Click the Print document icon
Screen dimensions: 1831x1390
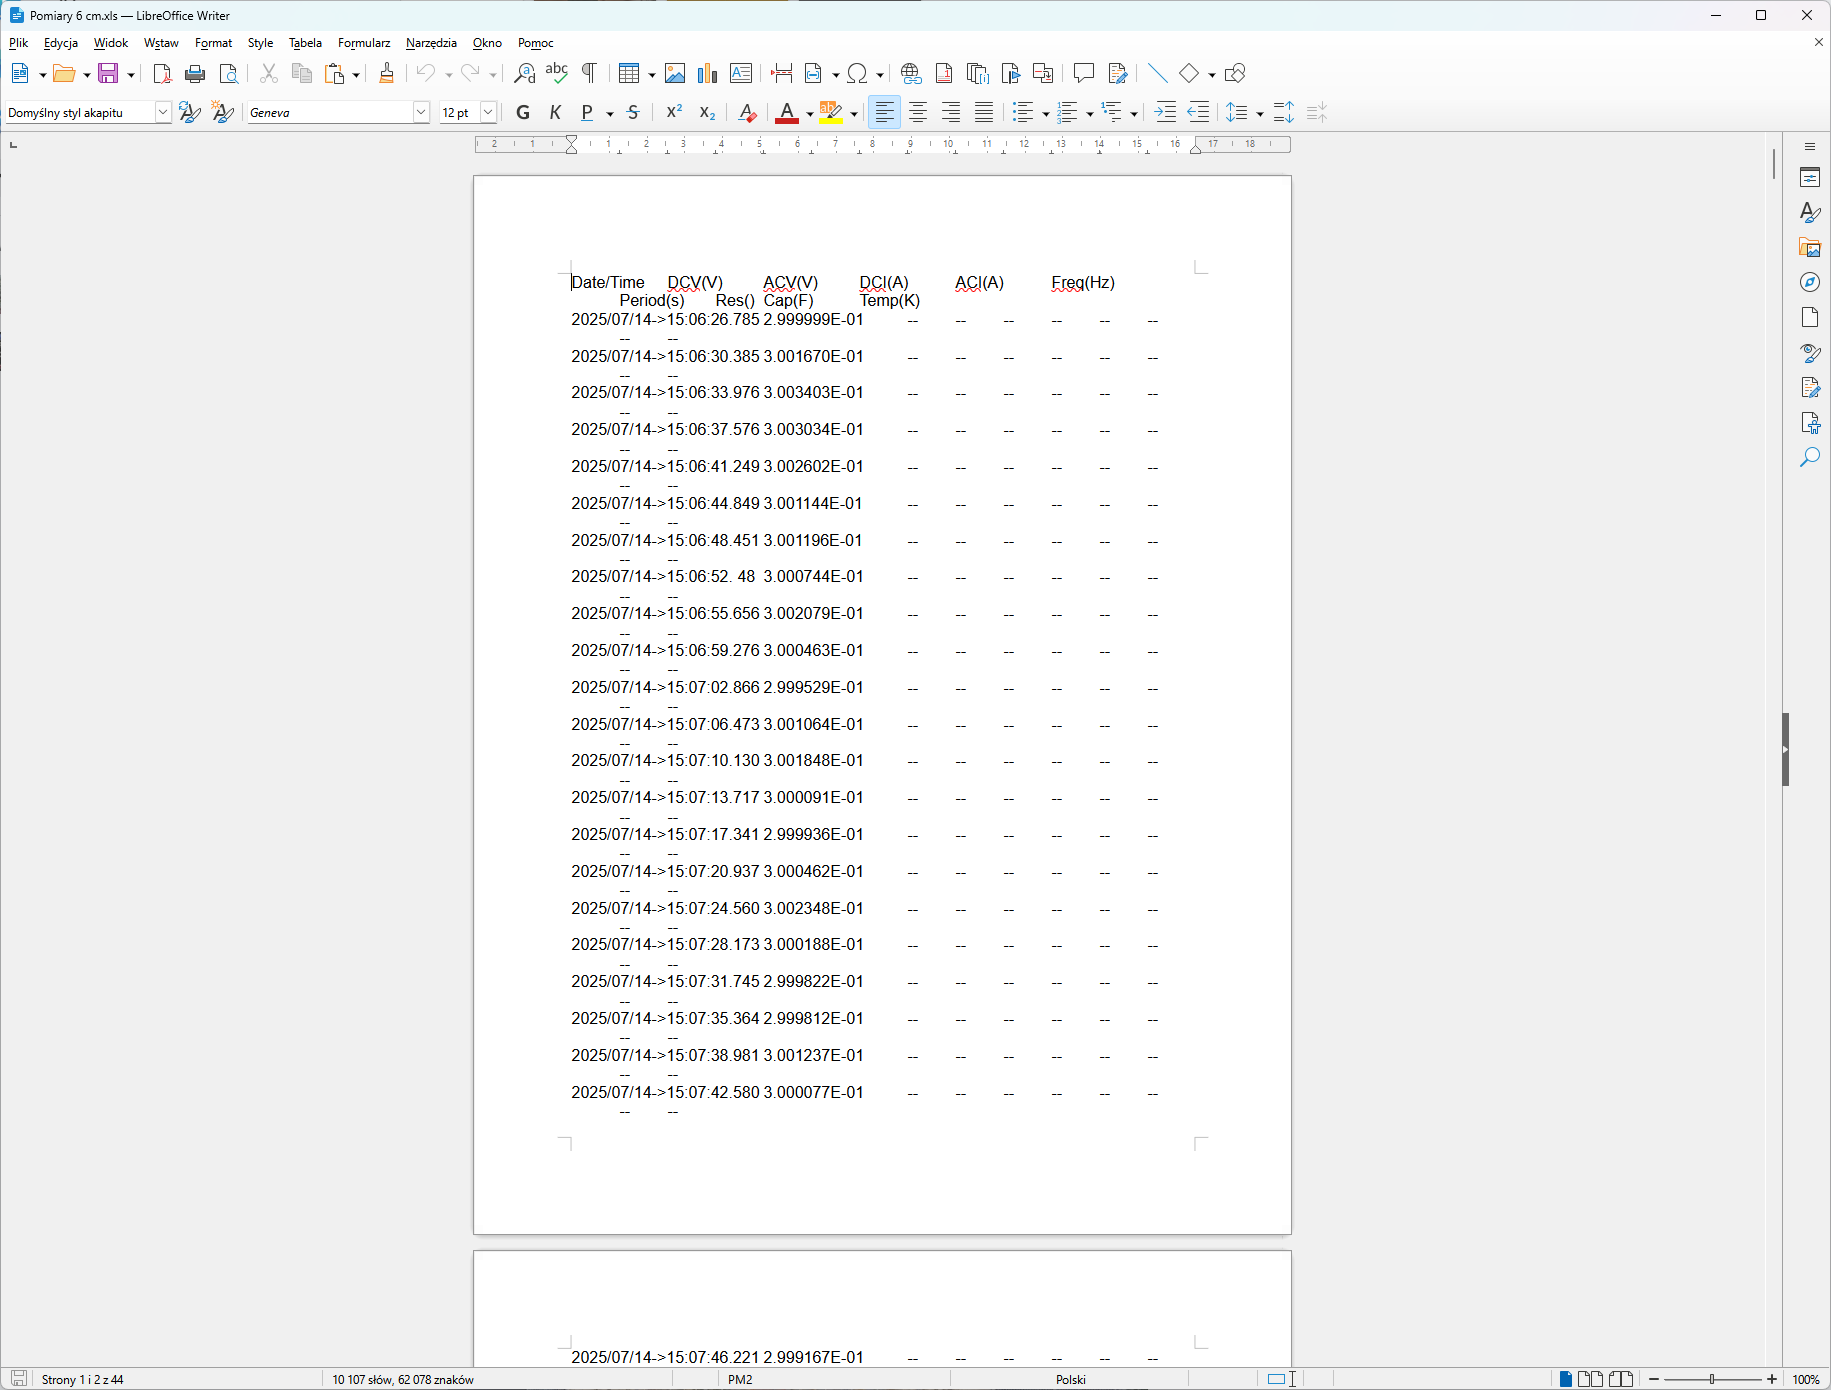coord(195,73)
